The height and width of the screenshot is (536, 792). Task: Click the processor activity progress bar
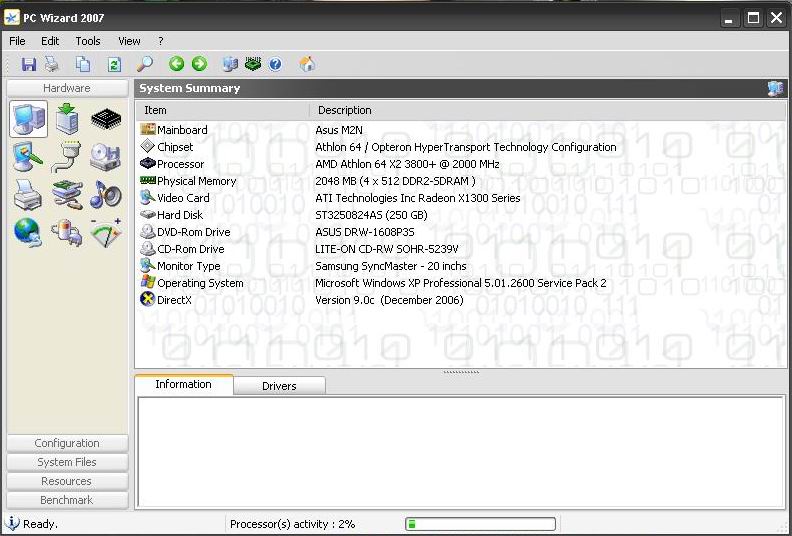480,524
